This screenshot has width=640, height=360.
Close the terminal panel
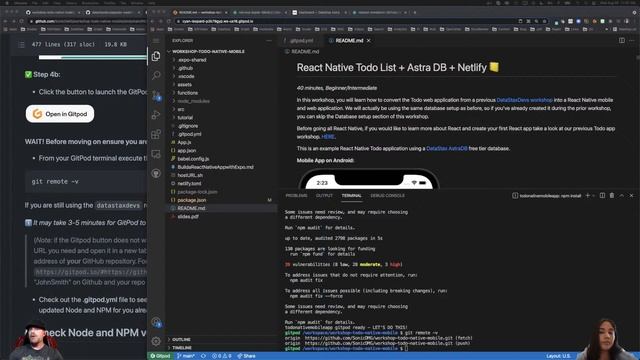tap(631, 196)
